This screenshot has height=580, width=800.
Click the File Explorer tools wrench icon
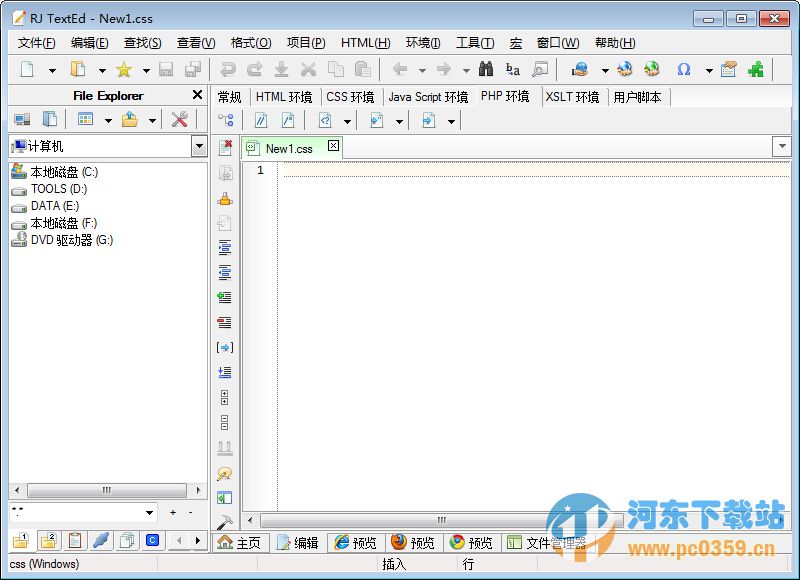click(179, 119)
